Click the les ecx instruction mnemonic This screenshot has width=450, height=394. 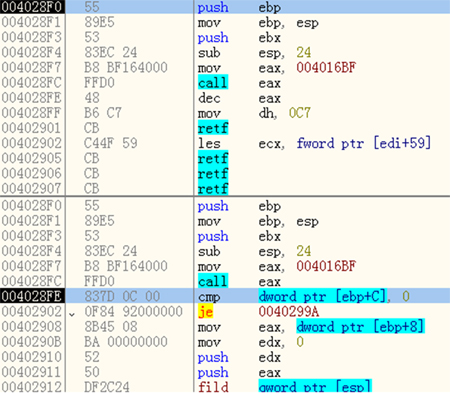coord(209,143)
